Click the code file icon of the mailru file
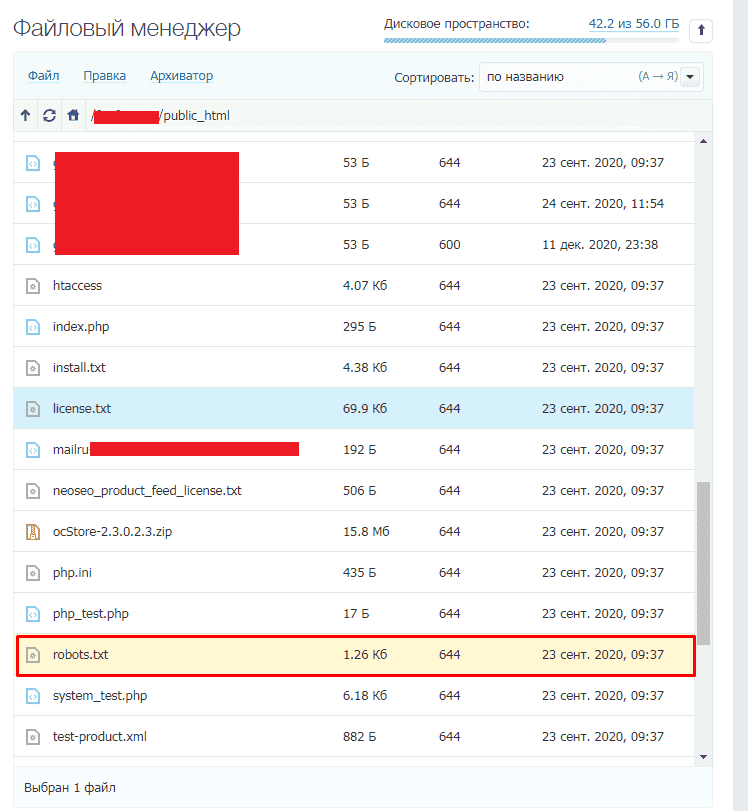Viewport: 748px width, 811px height. click(x=33, y=449)
